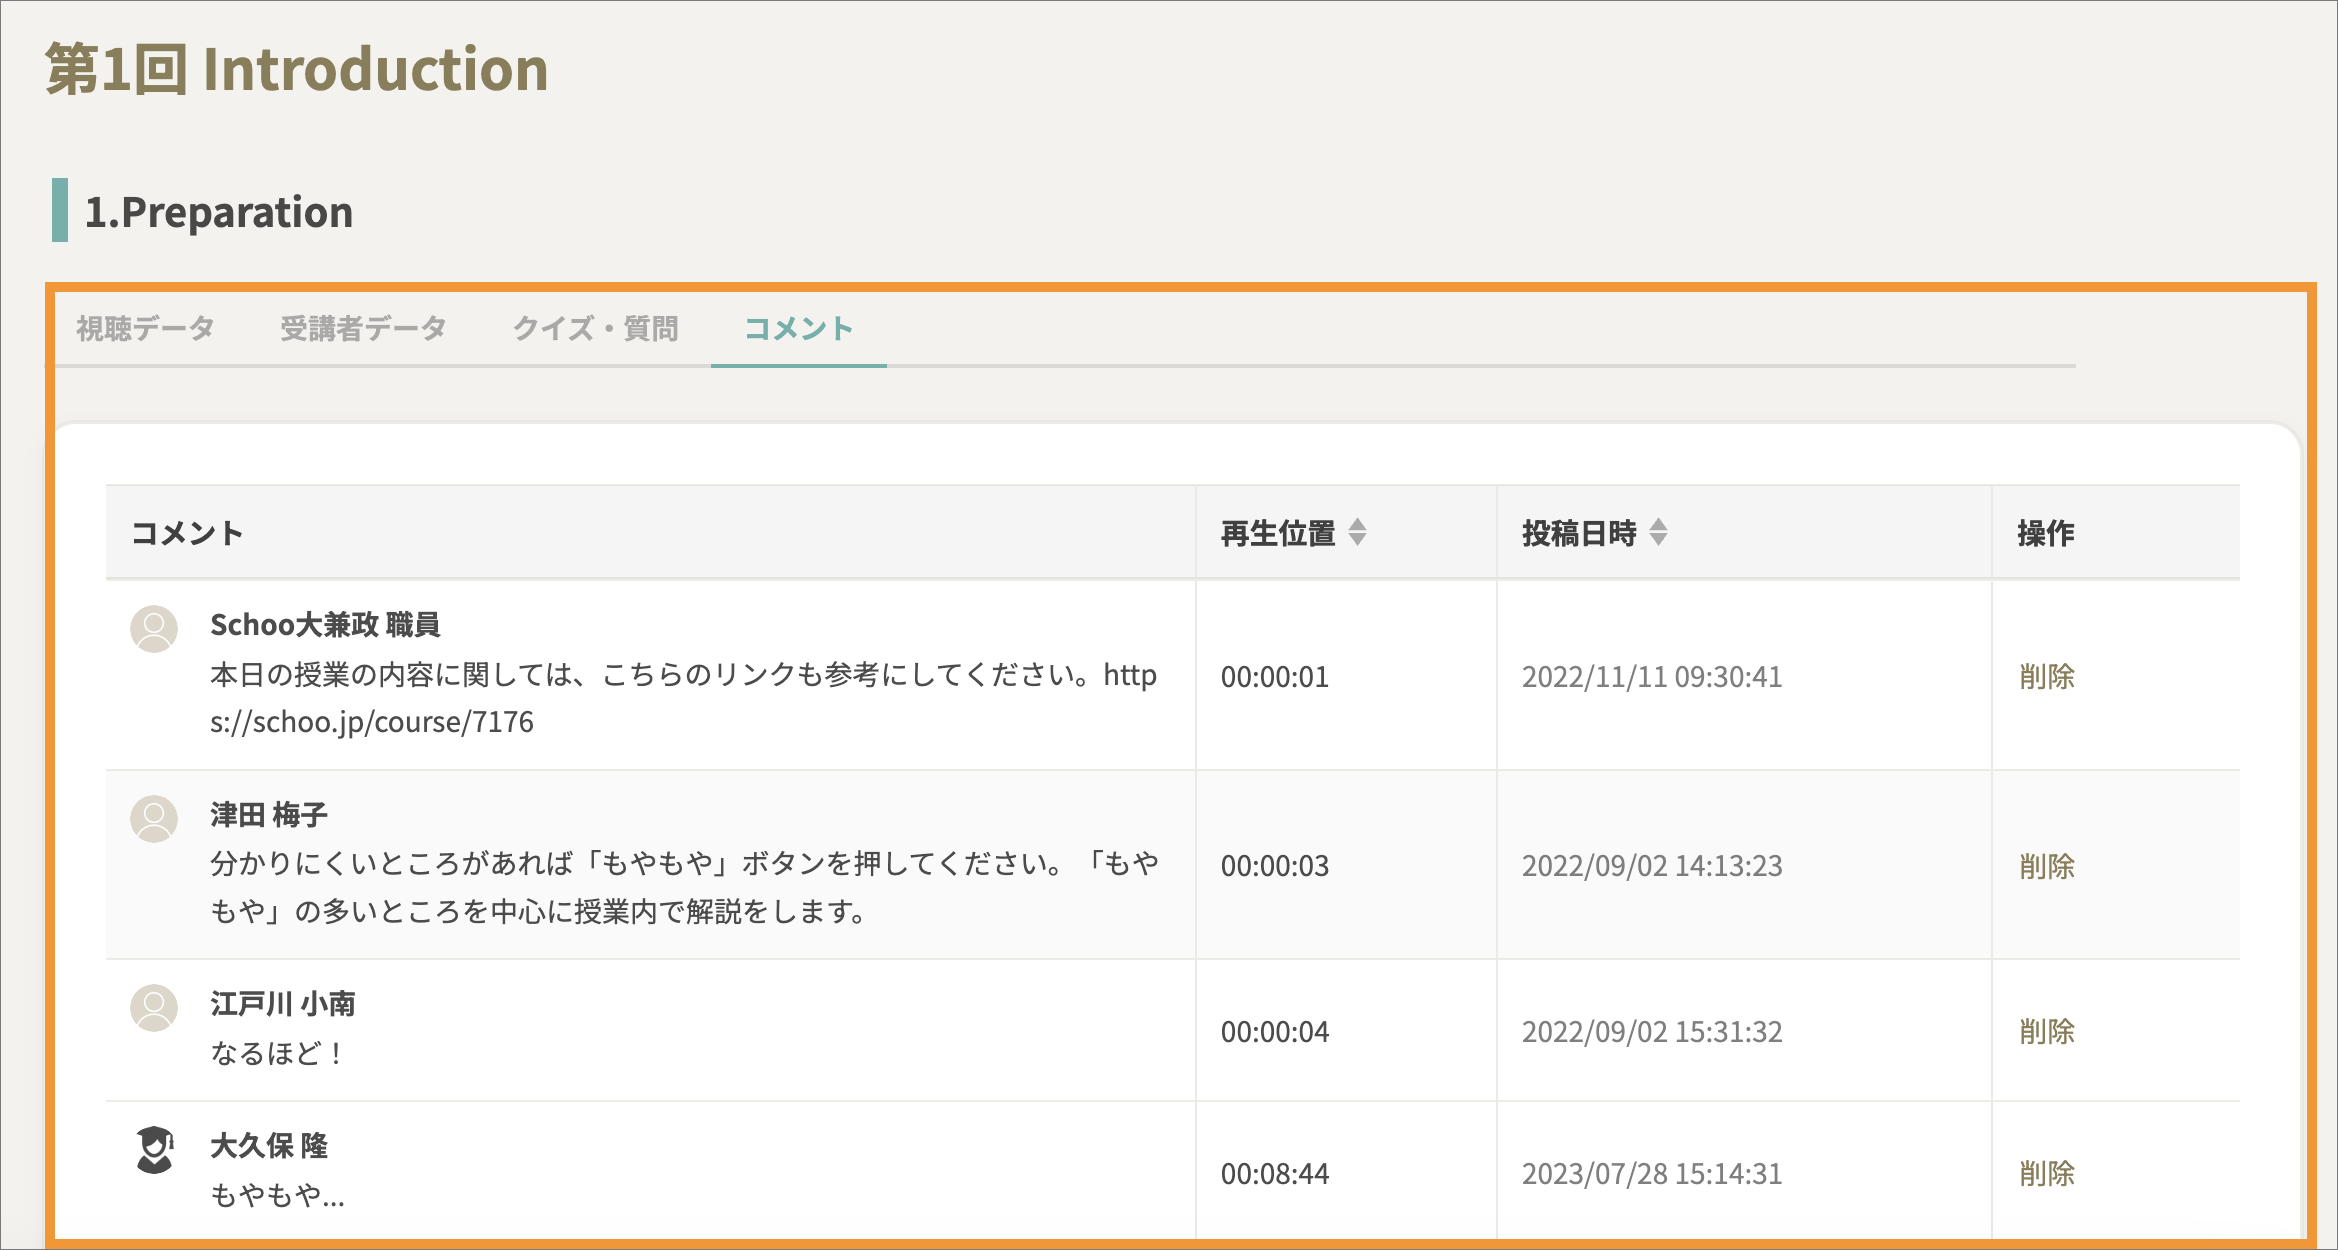The width and height of the screenshot is (2338, 1250).
Task: Click the 1.Preparation section heading
Action: click(x=219, y=212)
